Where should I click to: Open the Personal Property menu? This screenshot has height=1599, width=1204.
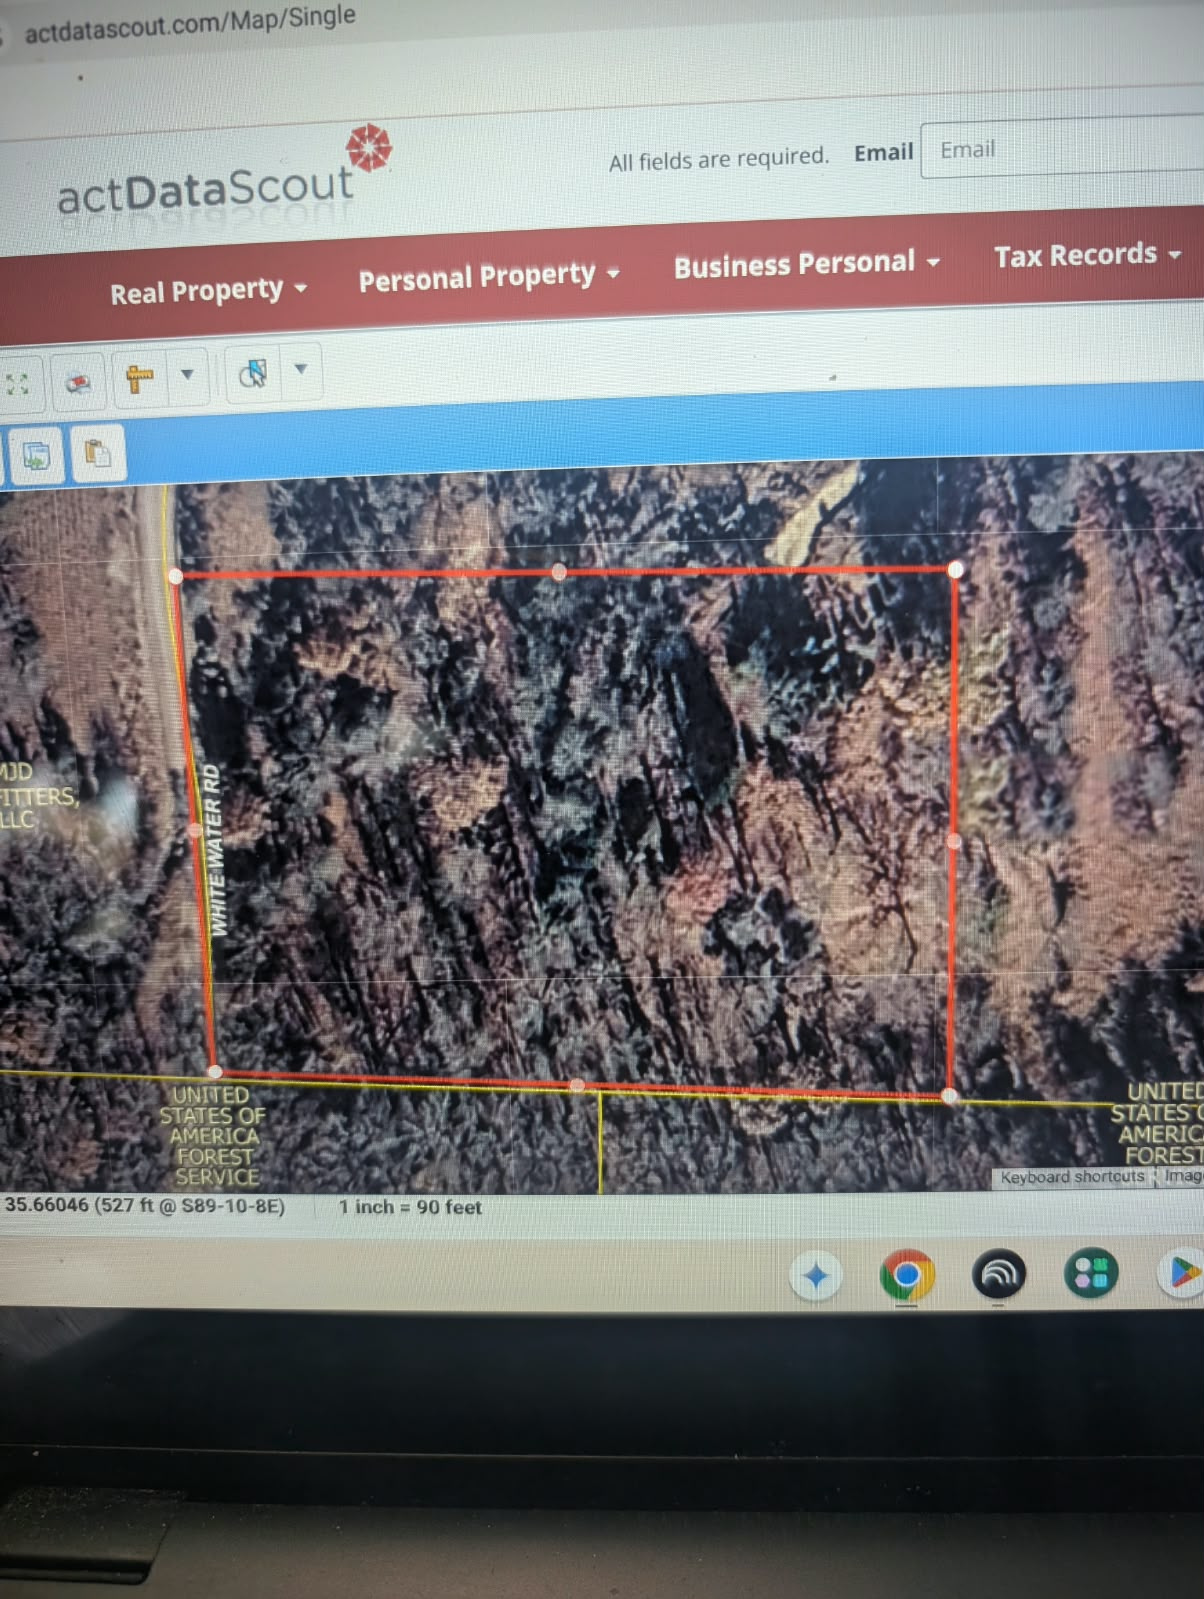(489, 278)
